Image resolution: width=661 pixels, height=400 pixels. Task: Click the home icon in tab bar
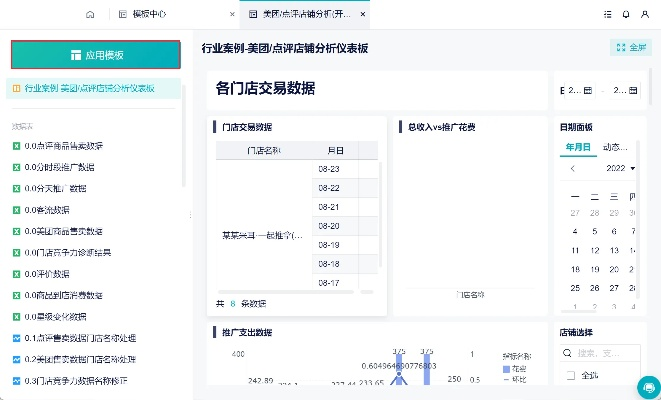pos(90,15)
